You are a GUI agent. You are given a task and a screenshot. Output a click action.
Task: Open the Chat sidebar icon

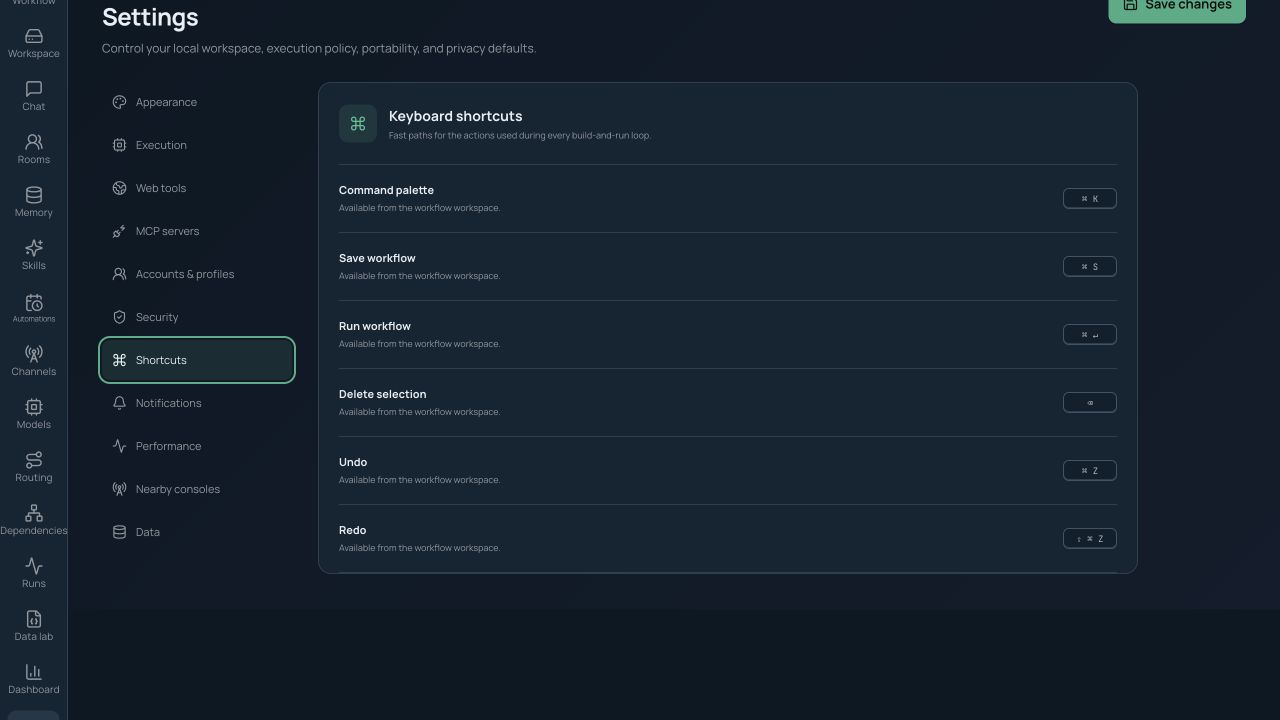(x=33, y=97)
